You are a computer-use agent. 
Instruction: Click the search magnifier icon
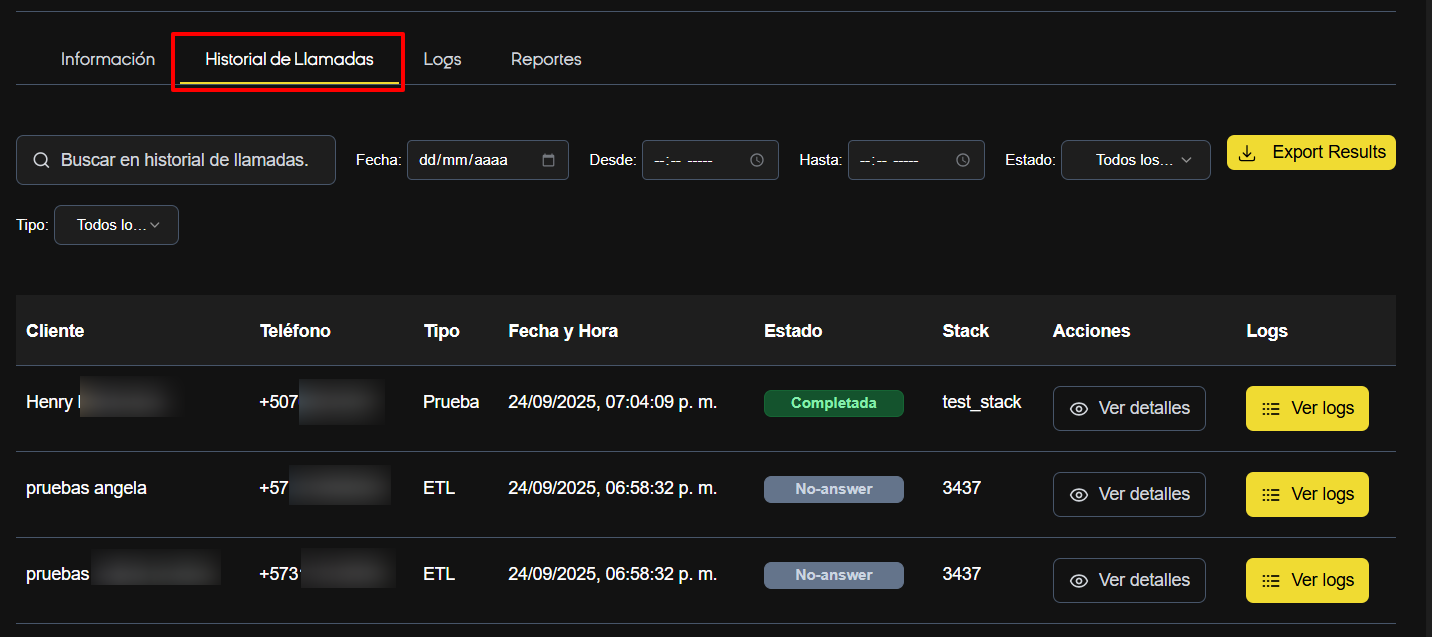41,160
